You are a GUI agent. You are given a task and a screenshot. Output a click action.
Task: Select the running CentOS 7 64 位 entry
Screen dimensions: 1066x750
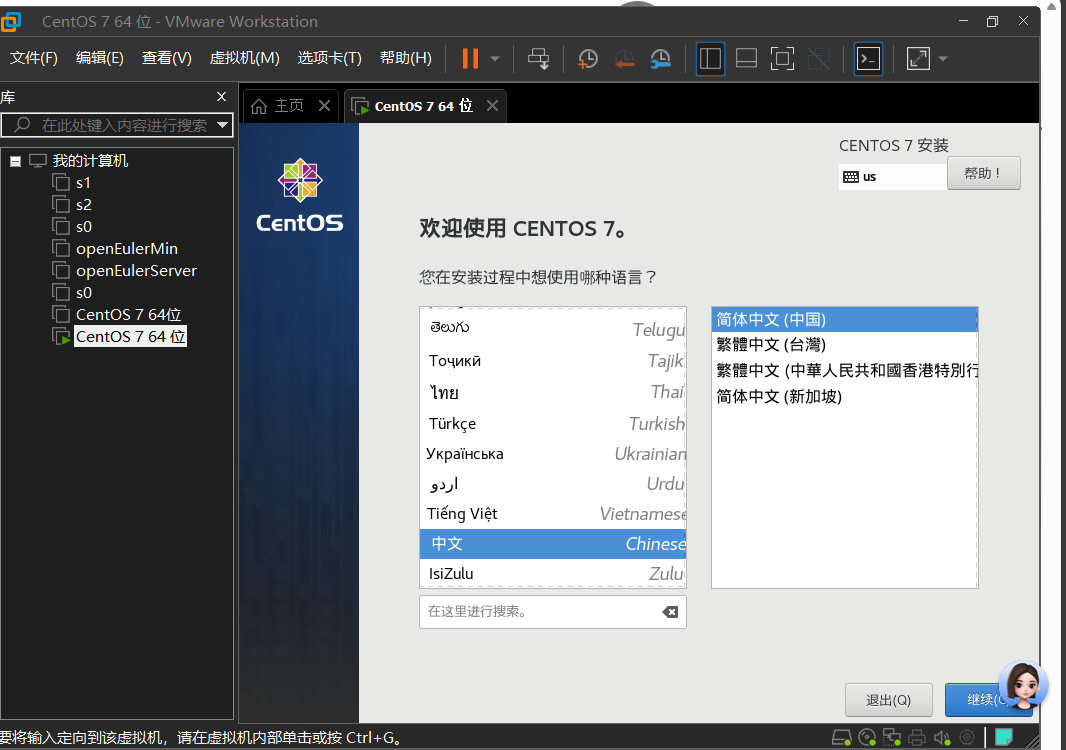pyautogui.click(x=131, y=337)
